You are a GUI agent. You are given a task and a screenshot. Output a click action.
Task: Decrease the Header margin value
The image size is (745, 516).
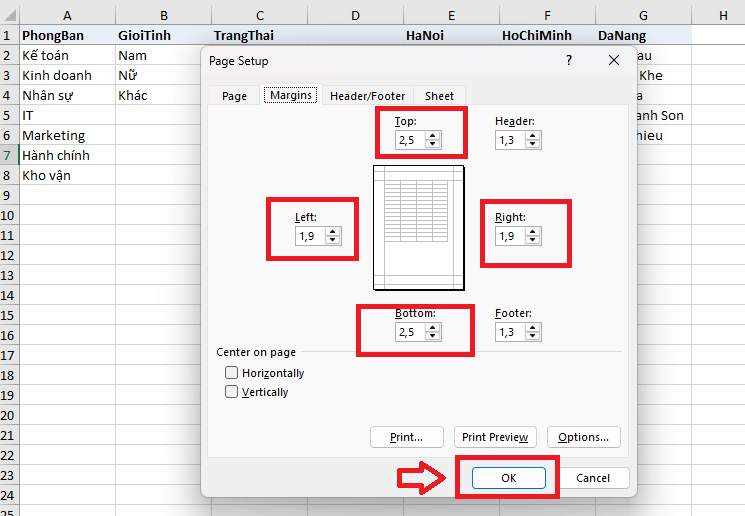tap(533, 144)
